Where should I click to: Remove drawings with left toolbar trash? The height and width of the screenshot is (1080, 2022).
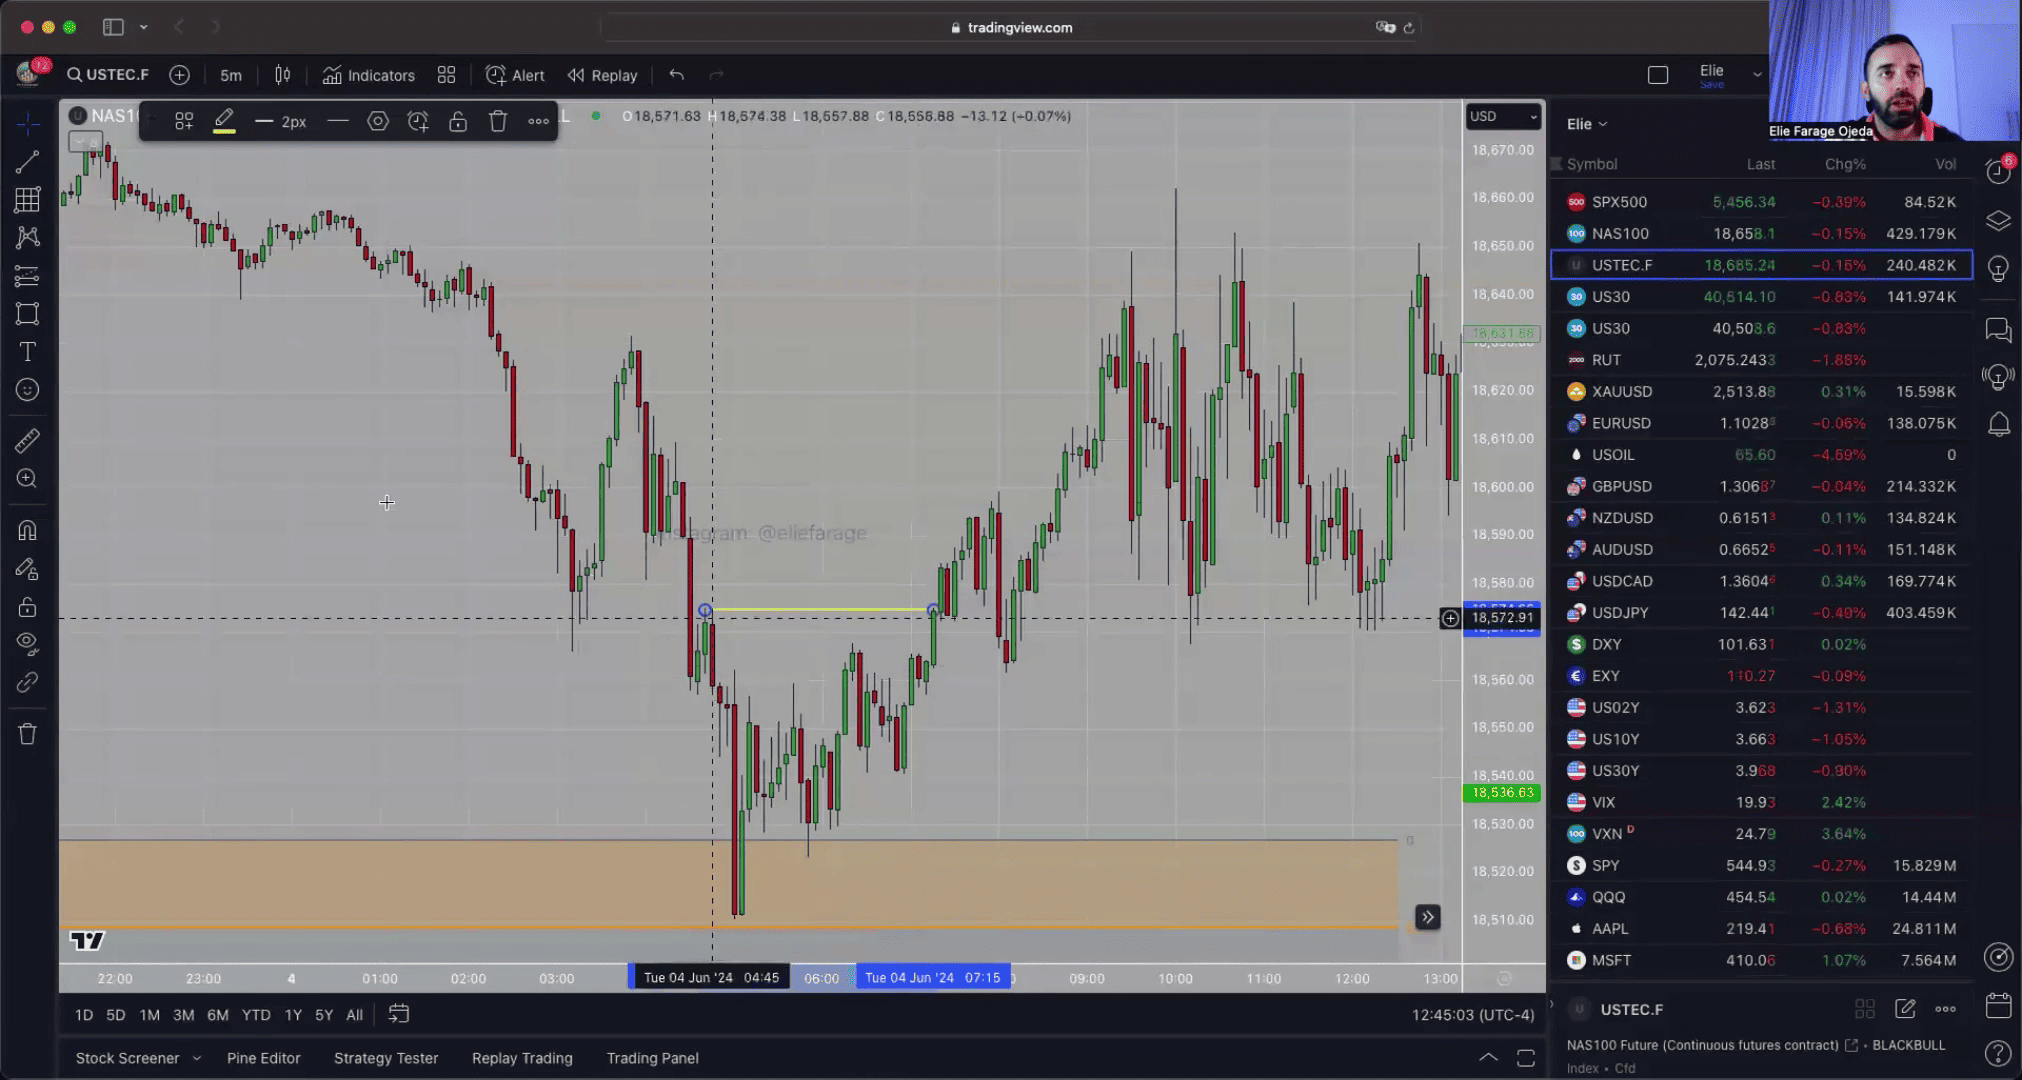click(27, 734)
